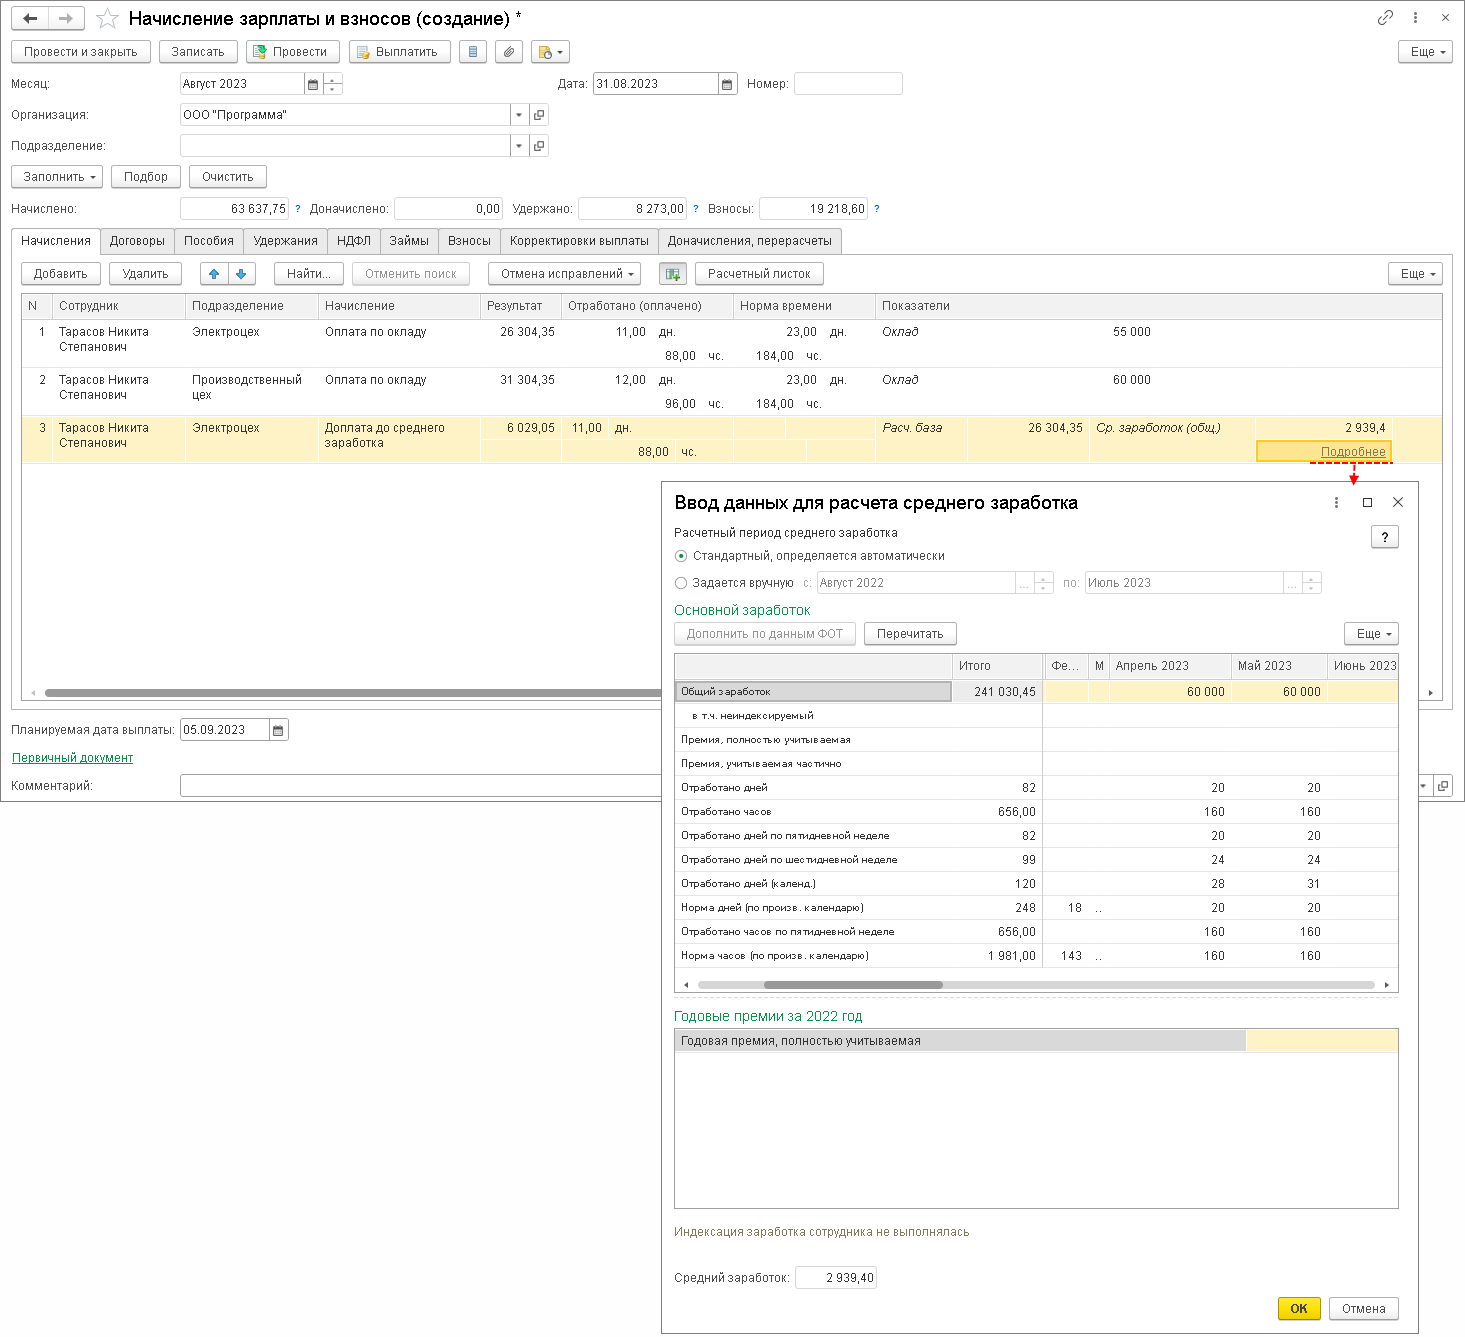Click Удалить row button

coord(145,274)
